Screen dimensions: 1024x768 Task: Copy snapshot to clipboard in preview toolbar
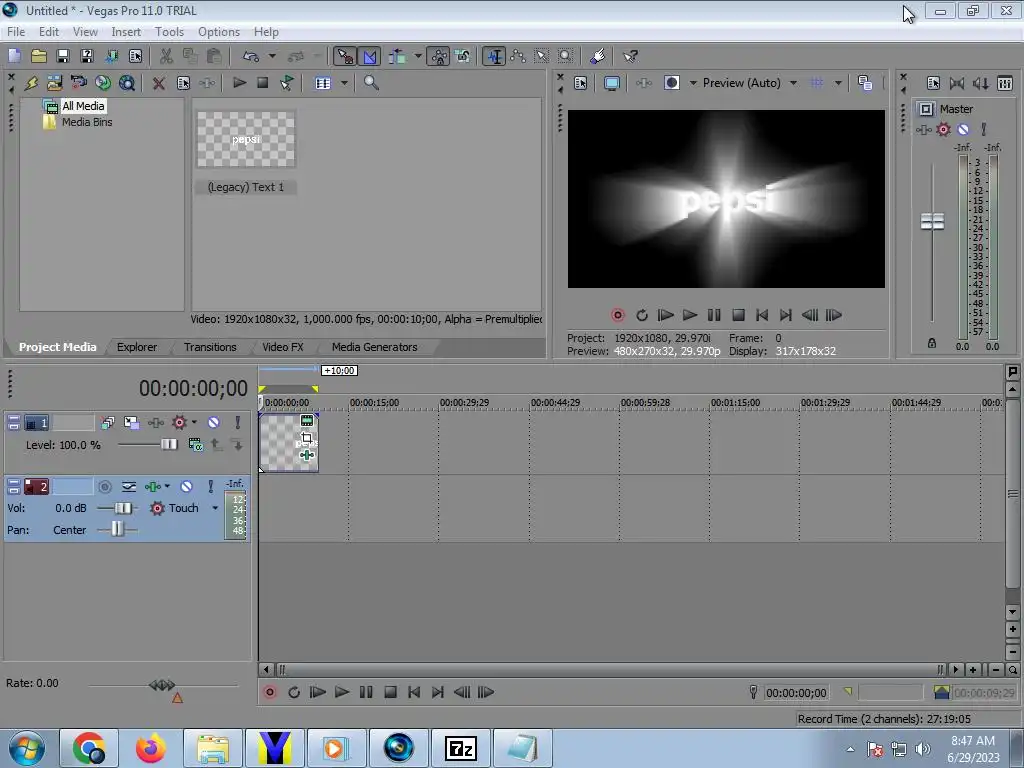[865, 83]
